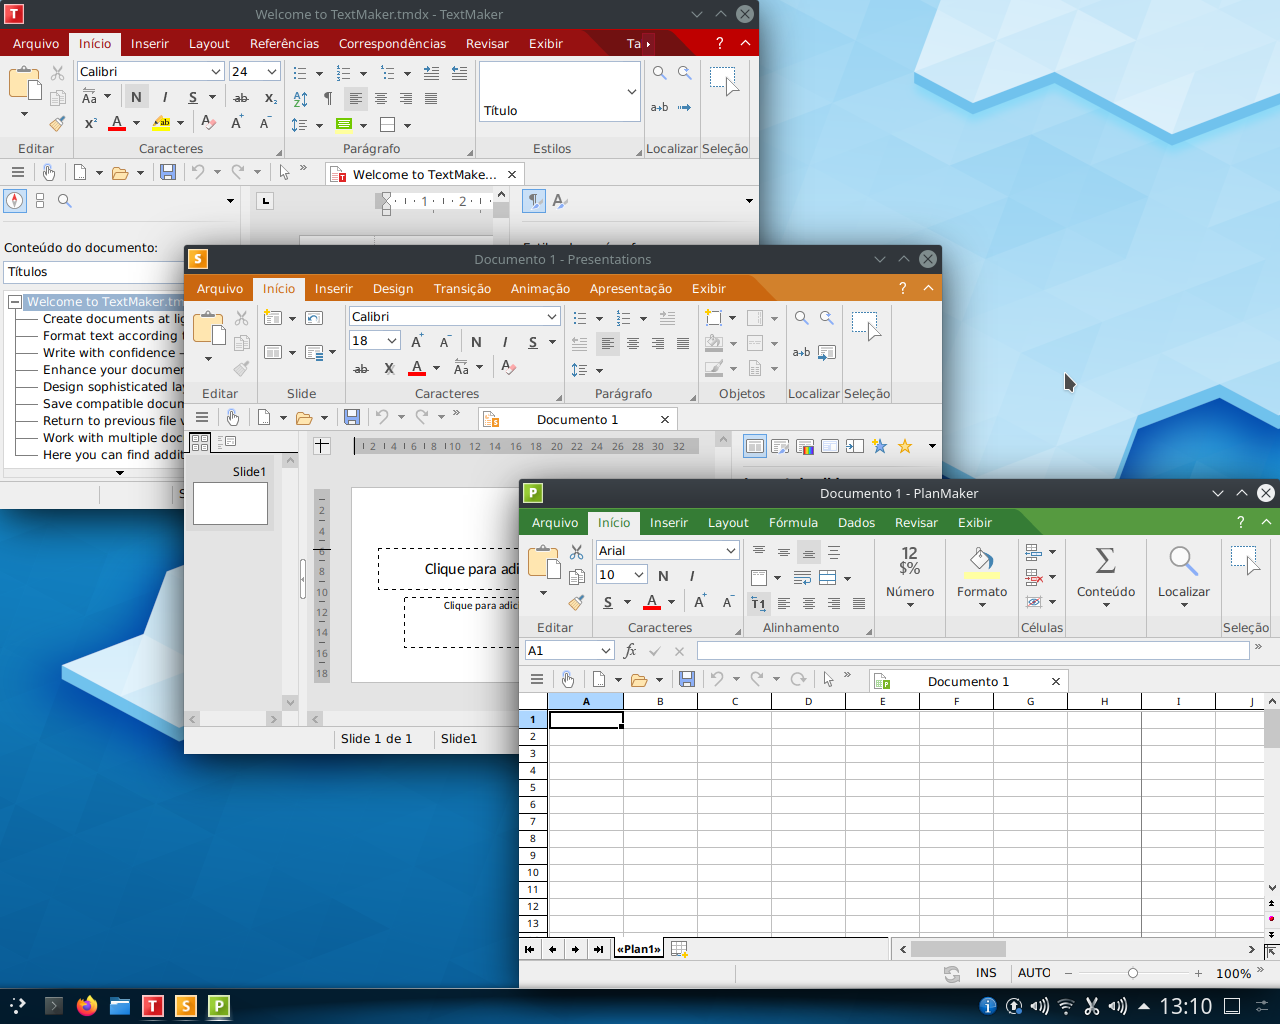Click the fx insert function button in PlanMaker
The width and height of the screenshot is (1280, 1024).
[629, 650]
